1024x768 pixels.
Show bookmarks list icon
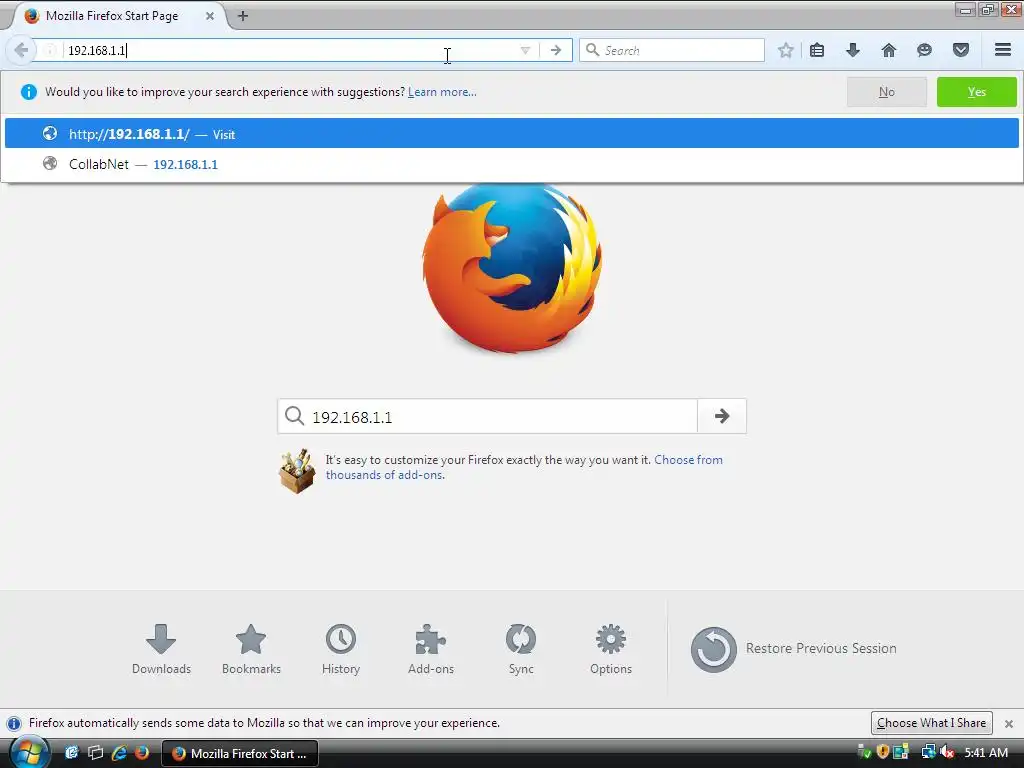pos(816,50)
